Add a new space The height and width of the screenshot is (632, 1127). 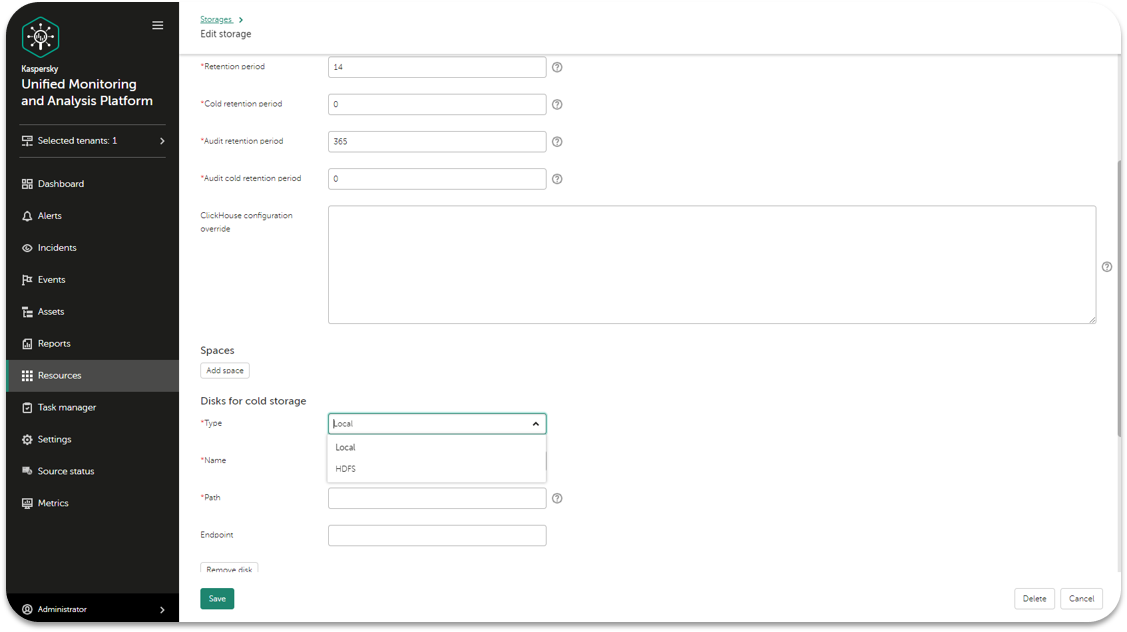(224, 369)
